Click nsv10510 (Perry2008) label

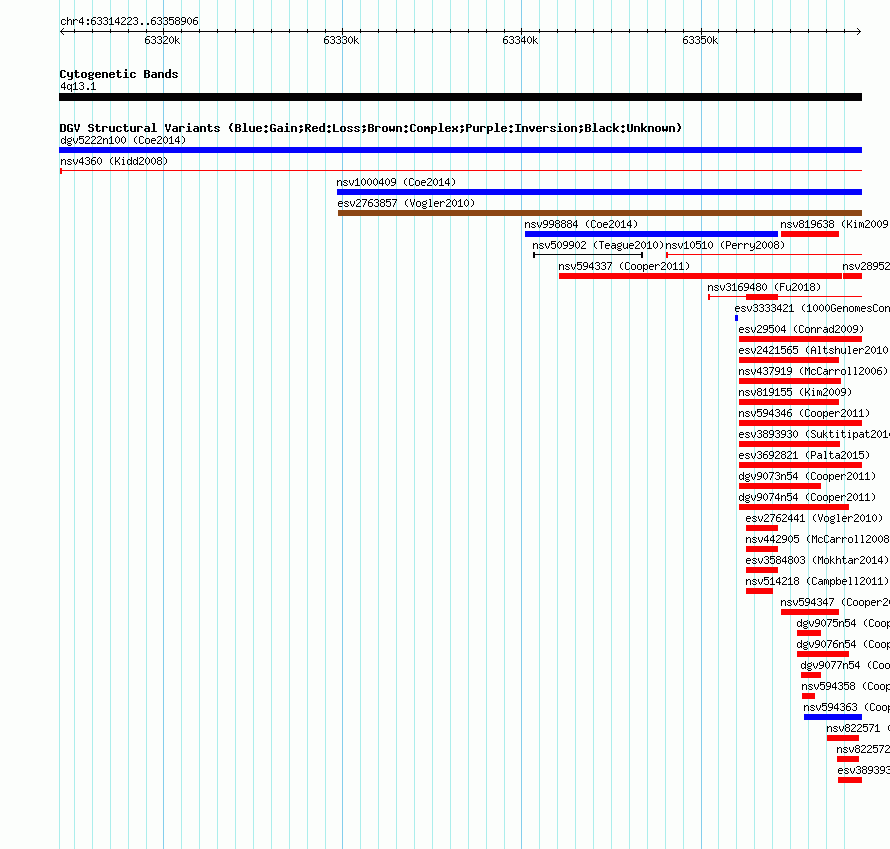coord(725,245)
